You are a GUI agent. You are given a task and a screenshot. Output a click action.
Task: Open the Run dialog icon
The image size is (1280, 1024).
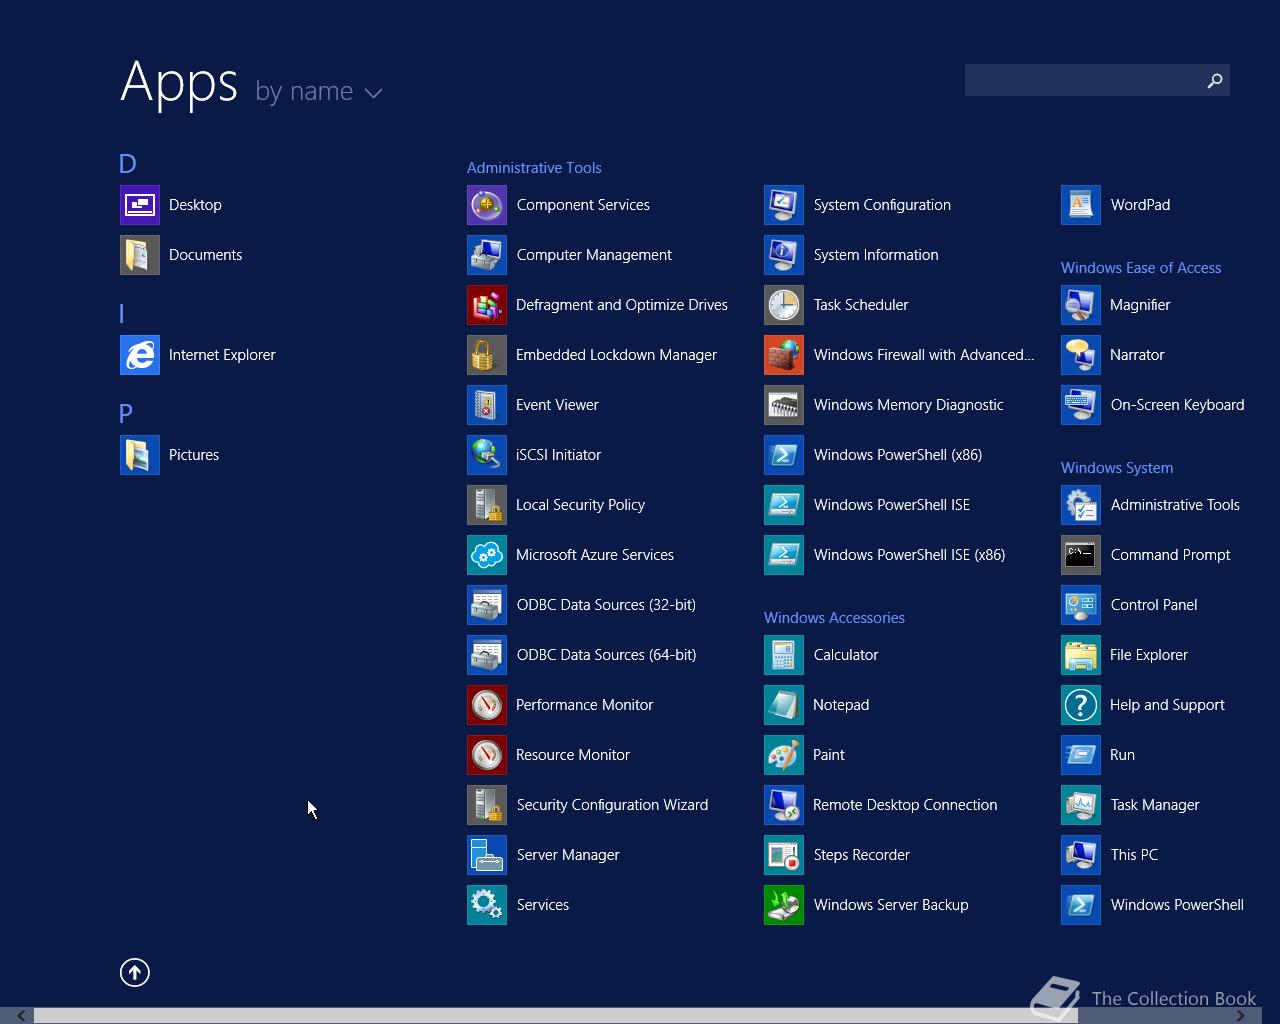click(x=1081, y=755)
